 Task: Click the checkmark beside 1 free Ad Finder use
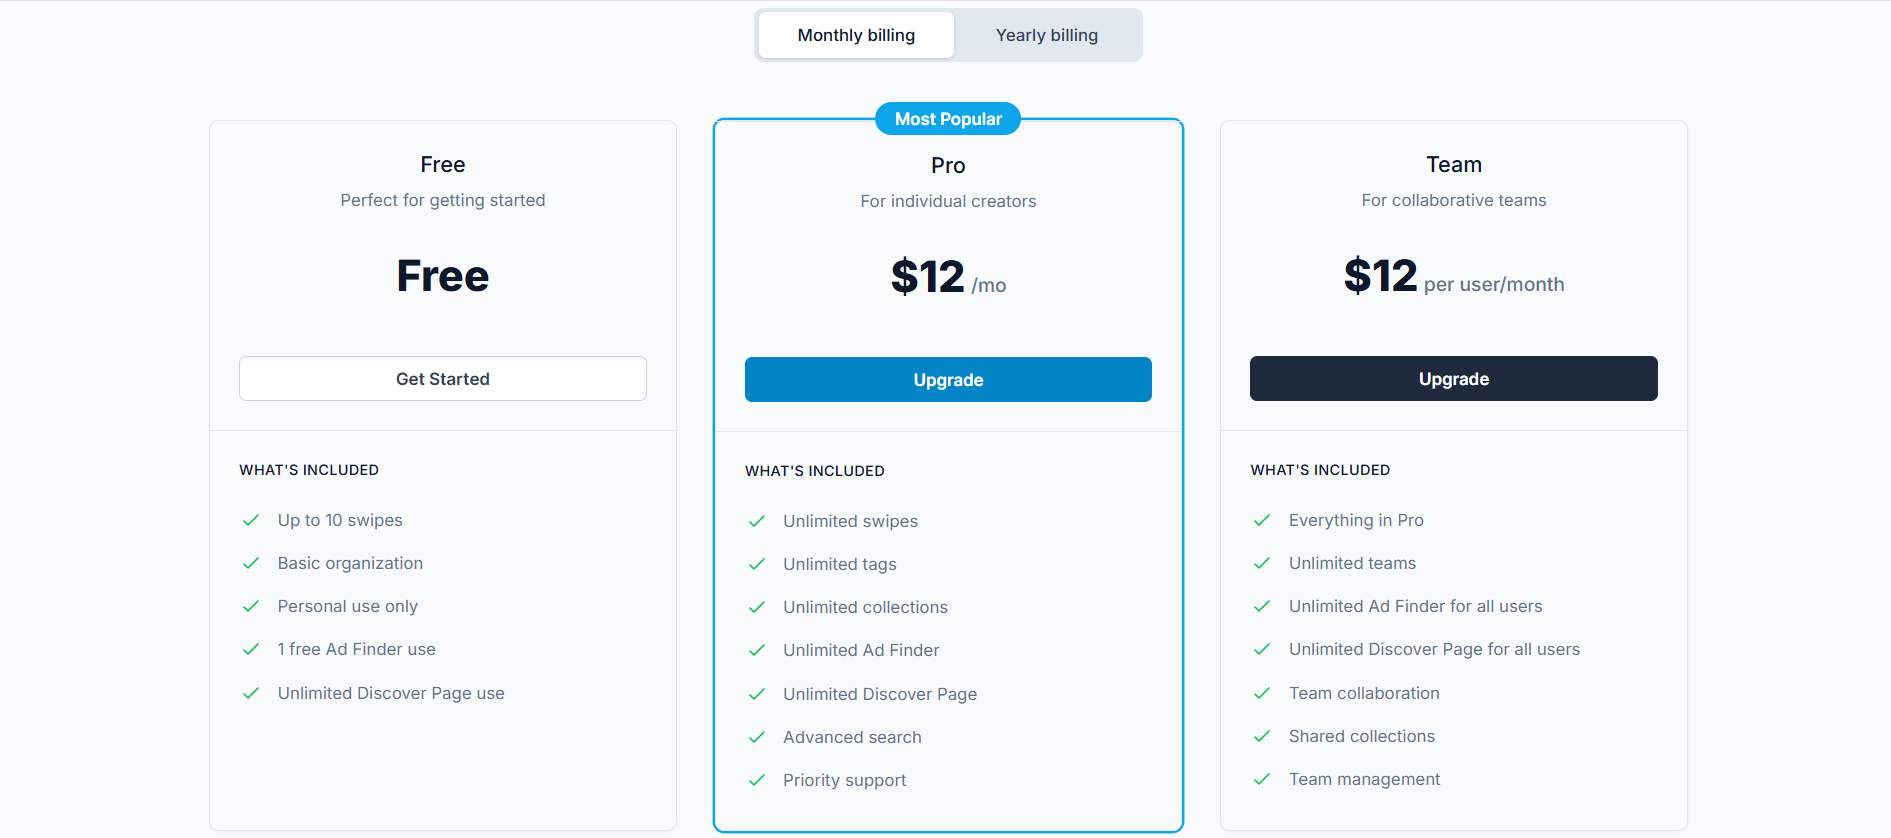point(251,649)
